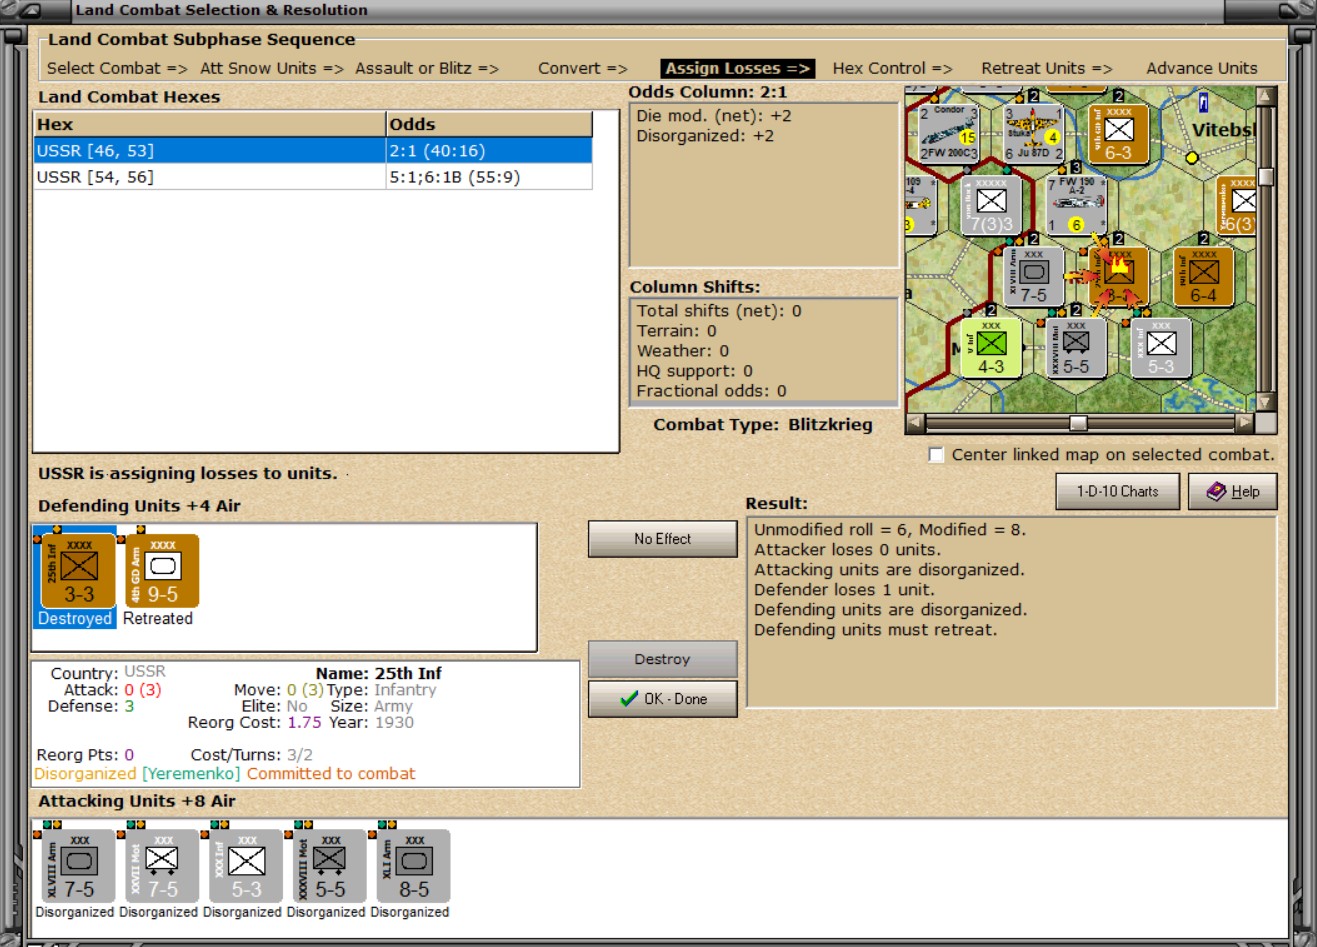Click the Defending units must retreat result line
The image size is (1317, 947).
click(x=875, y=630)
